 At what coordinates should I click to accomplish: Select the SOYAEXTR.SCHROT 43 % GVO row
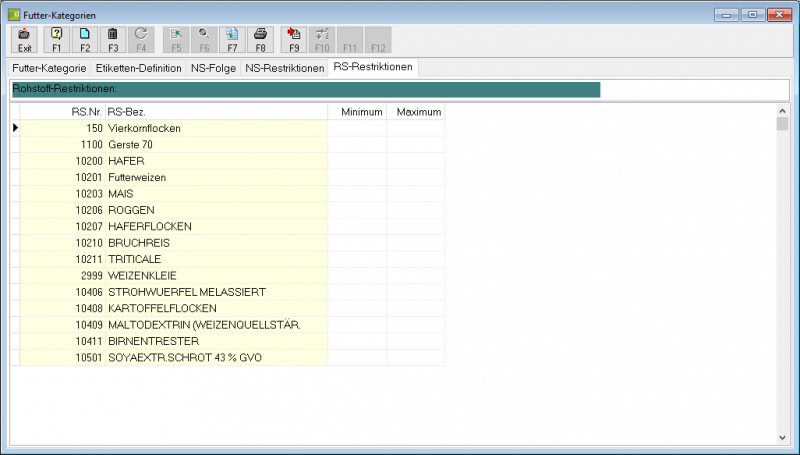tap(228, 357)
